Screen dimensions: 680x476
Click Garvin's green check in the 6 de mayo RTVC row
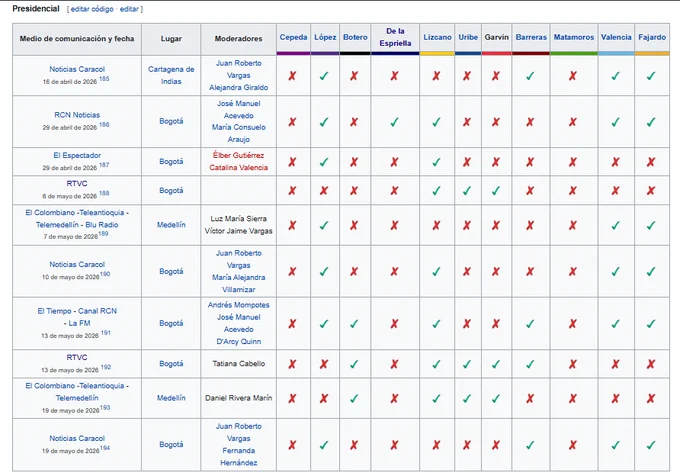[496, 190]
